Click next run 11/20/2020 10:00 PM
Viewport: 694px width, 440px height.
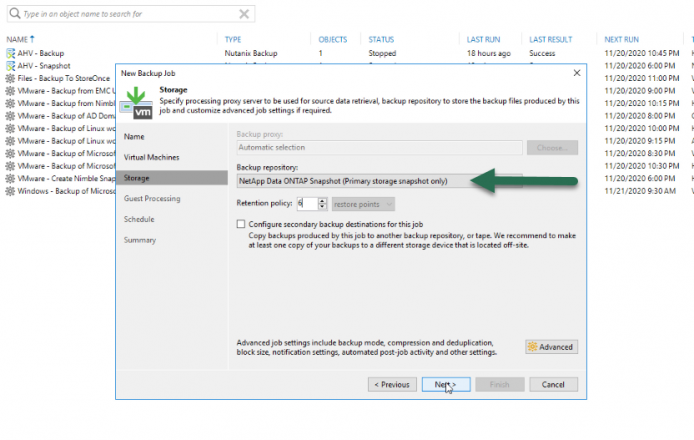tap(642, 128)
